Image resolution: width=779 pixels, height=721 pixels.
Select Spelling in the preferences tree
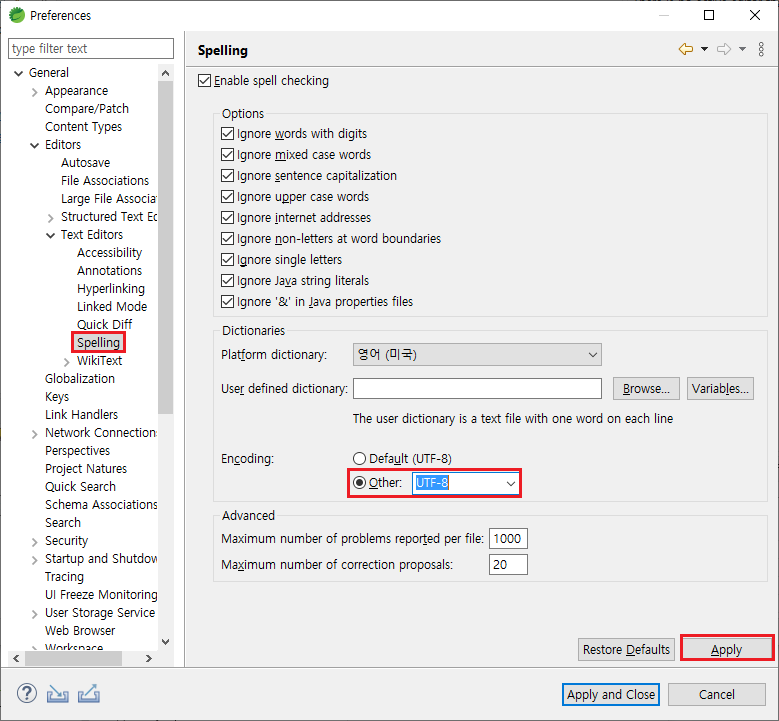(x=98, y=342)
